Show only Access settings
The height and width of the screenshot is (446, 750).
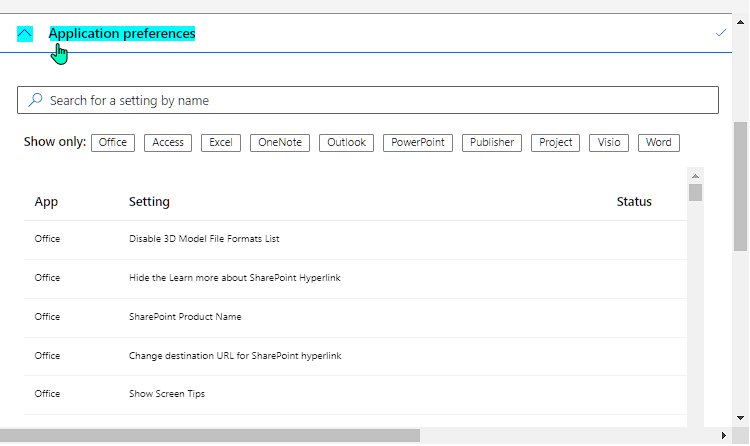point(168,143)
